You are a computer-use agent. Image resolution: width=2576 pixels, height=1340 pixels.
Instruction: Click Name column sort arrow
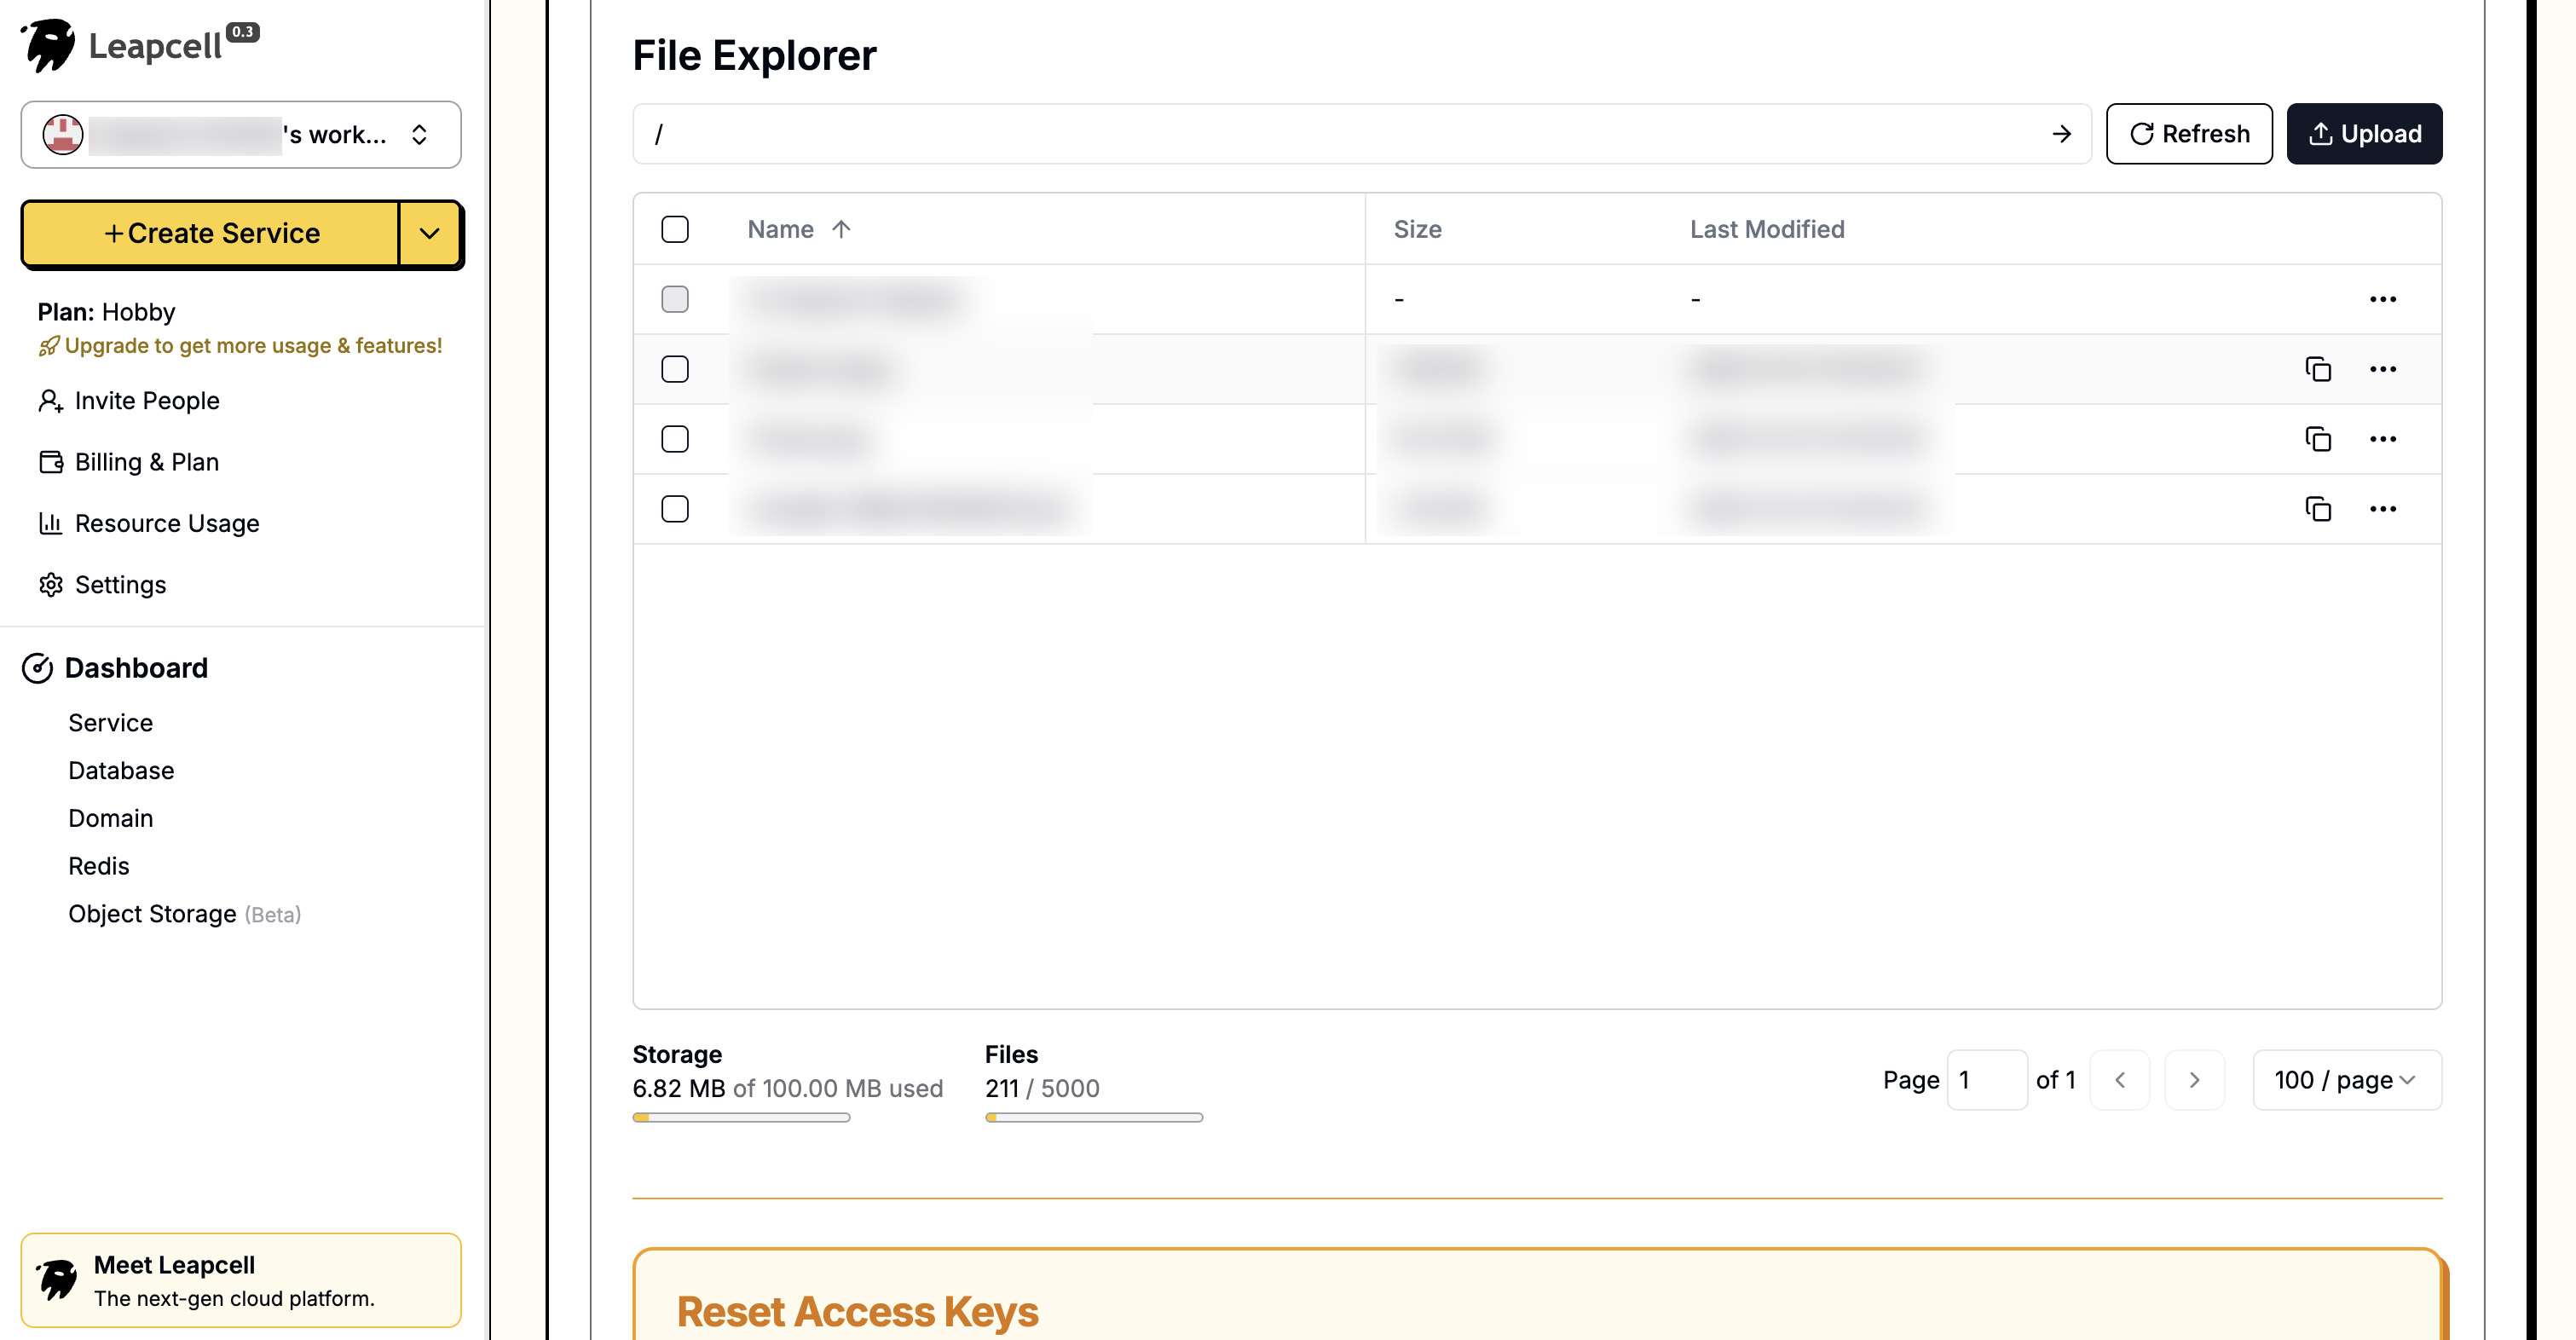(841, 229)
